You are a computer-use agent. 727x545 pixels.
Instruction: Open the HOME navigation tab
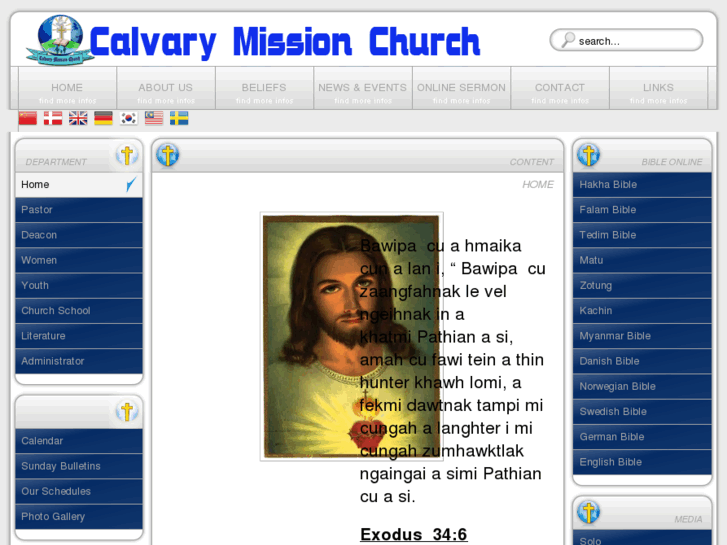[x=67, y=88]
